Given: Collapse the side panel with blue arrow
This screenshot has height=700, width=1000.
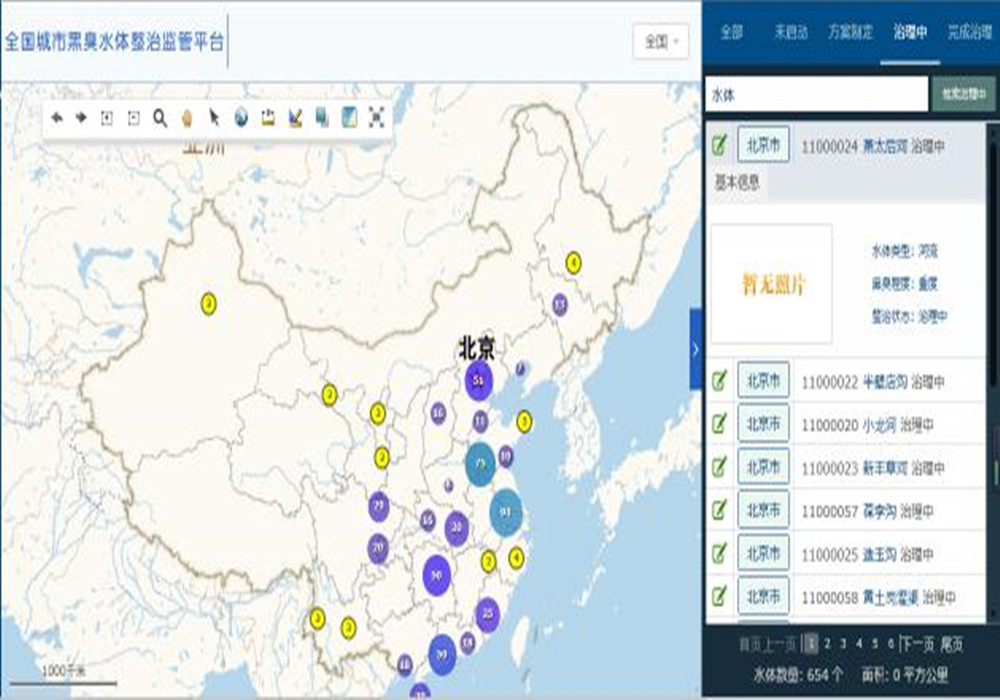Looking at the screenshot, I should tap(696, 349).
